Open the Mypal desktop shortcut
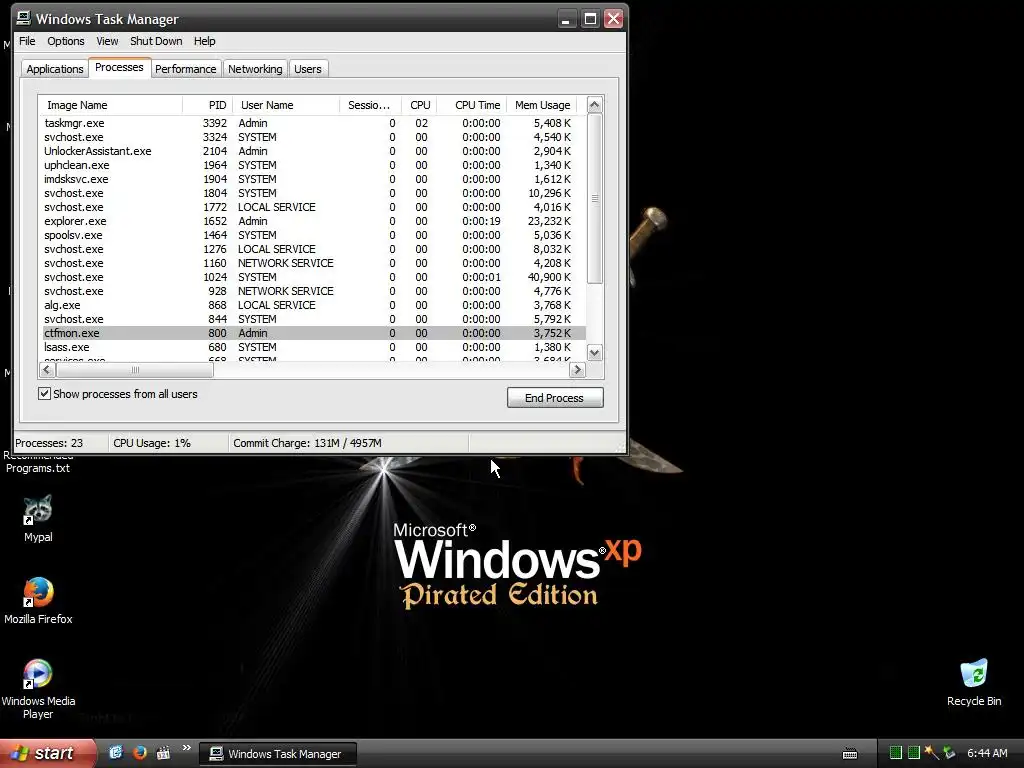 (38, 519)
